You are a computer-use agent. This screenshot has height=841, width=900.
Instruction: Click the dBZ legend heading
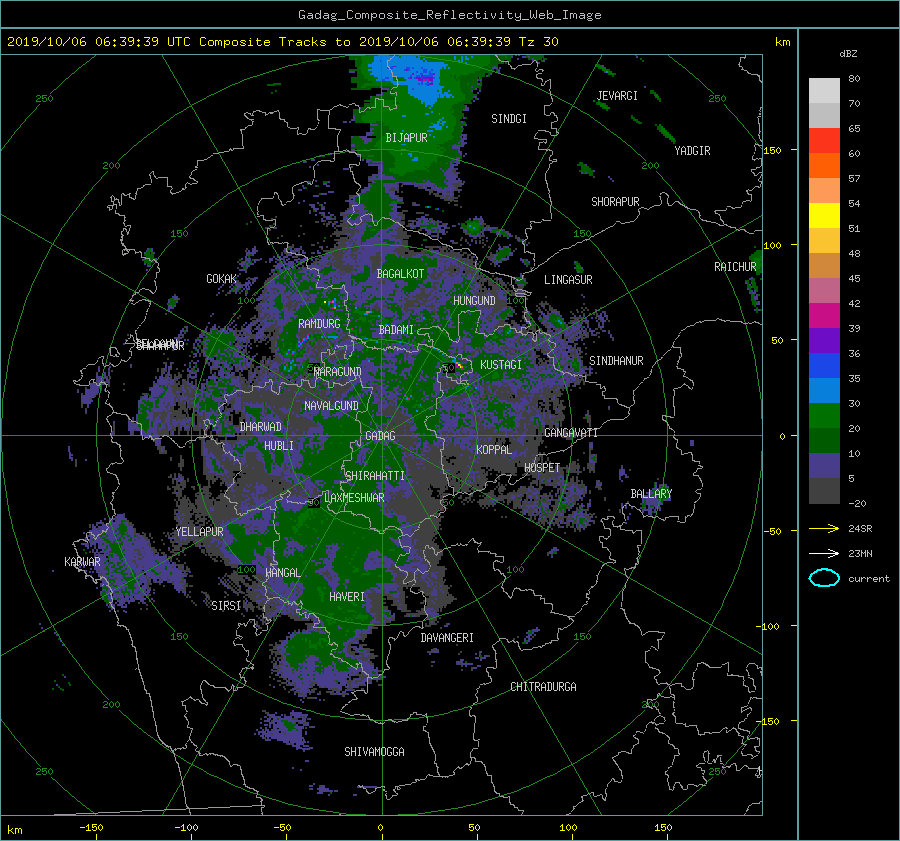(x=848, y=54)
